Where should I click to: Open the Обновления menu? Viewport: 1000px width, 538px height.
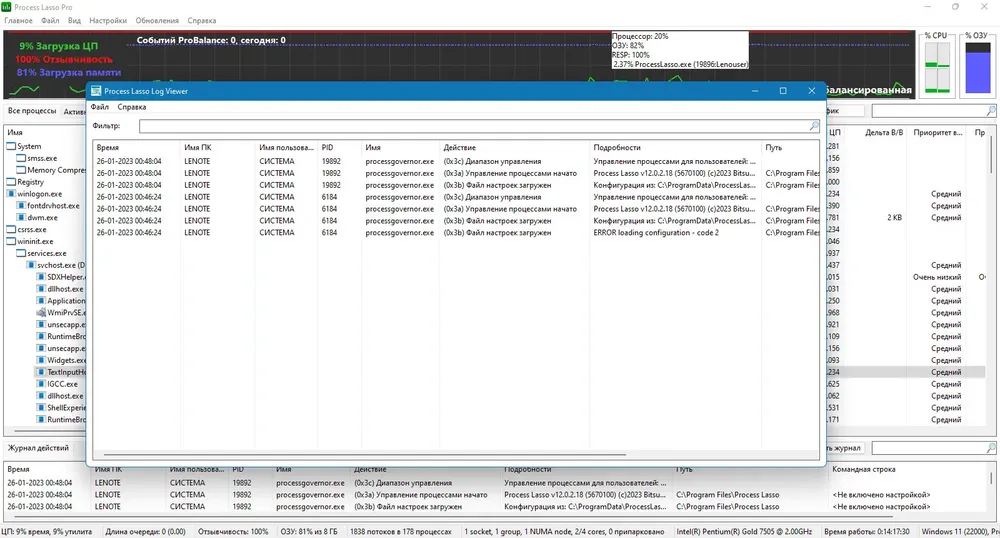[x=156, y=20]
